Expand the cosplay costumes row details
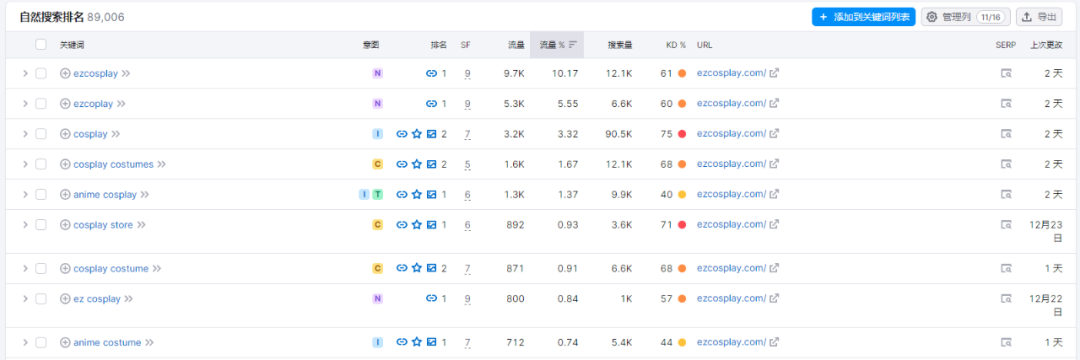 pos(25,164)
